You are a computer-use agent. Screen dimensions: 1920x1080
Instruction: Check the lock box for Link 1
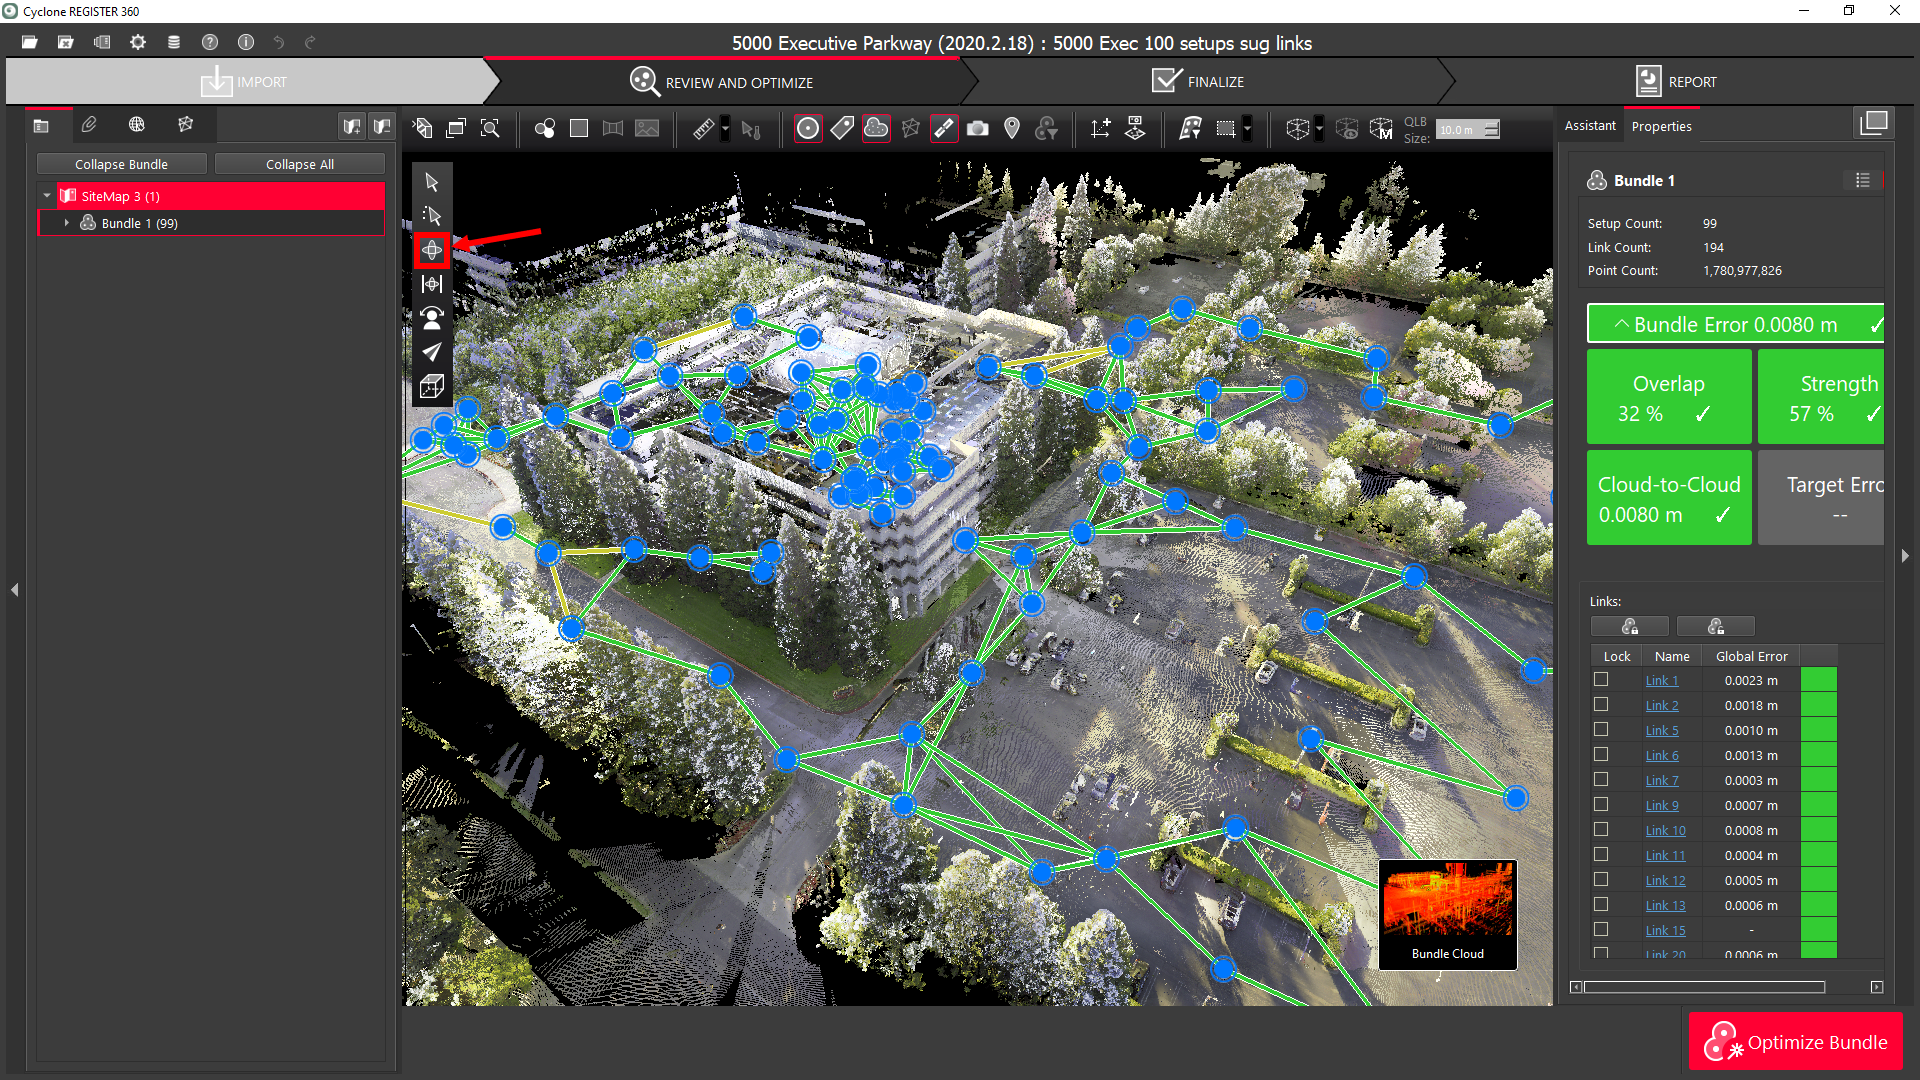coord(1601,680)
